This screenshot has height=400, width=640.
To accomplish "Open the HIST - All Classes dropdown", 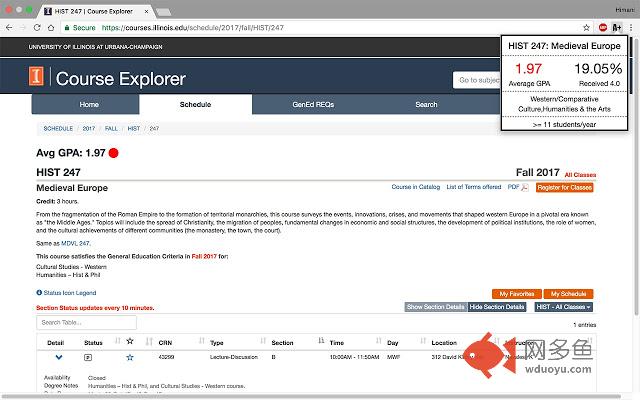I will coord(563,307).
